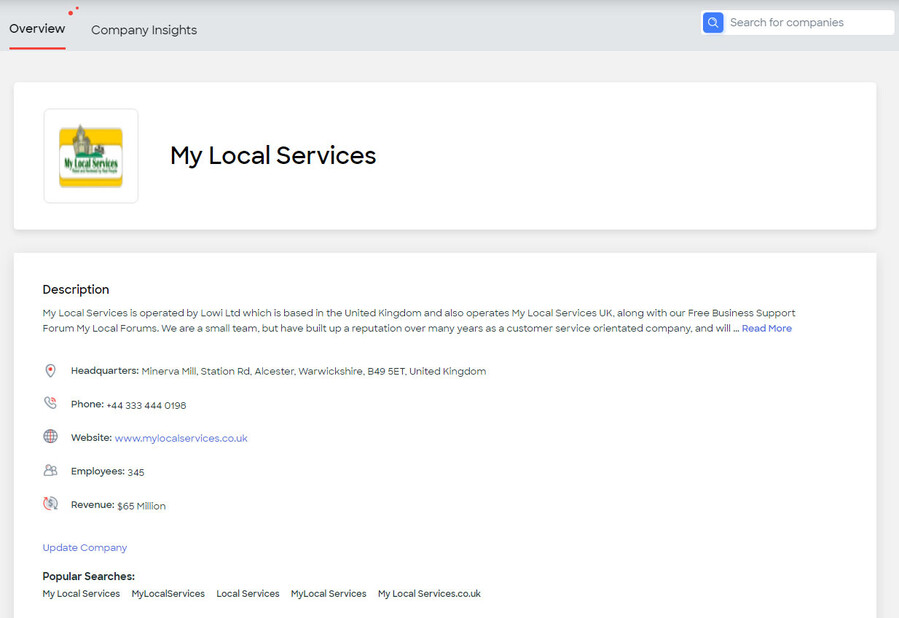Click the revenue dollar icon
The width and height of the screenshot is (899, 618).
point(50,503)
